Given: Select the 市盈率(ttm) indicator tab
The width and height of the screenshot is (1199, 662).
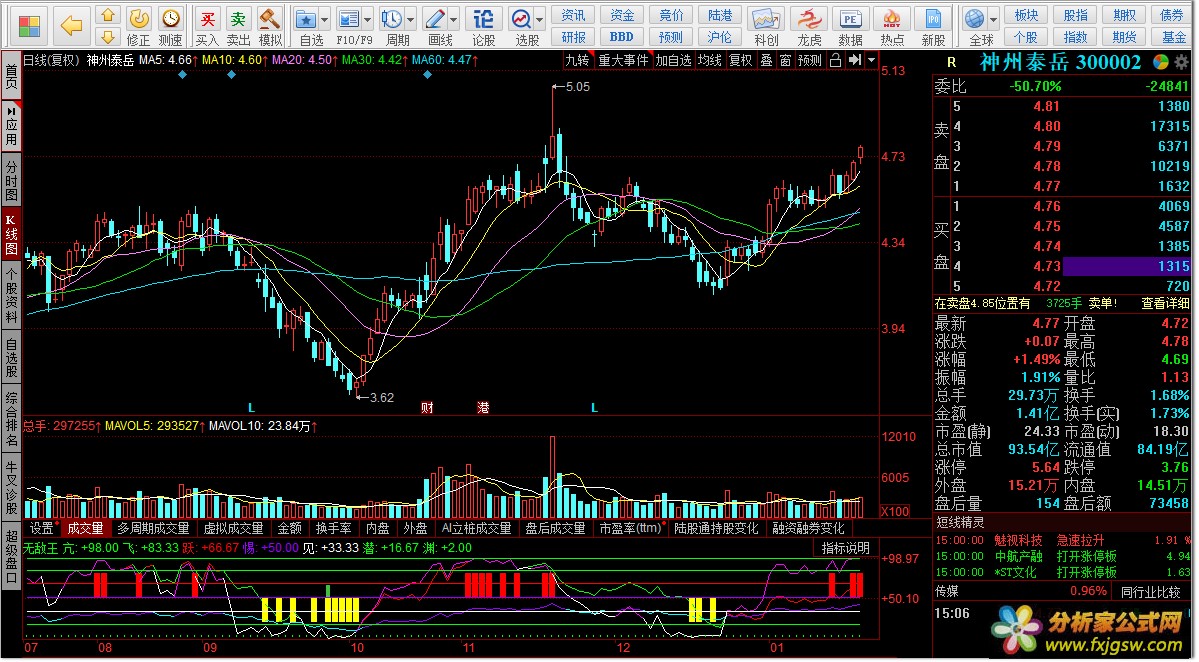Looking at the screenshot, I should click(x=630, y=528).
